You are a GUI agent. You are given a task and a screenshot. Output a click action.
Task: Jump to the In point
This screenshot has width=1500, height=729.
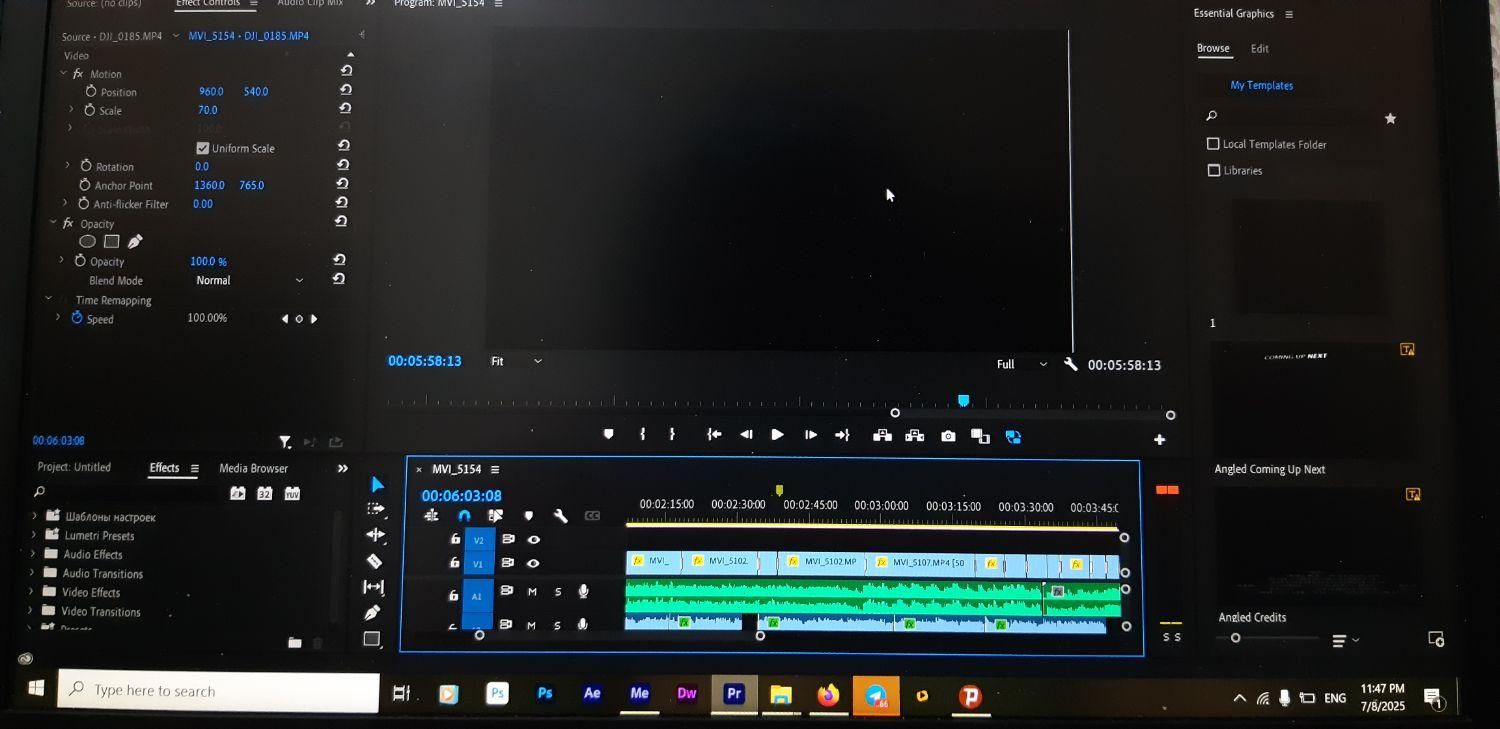pos(714,434)
